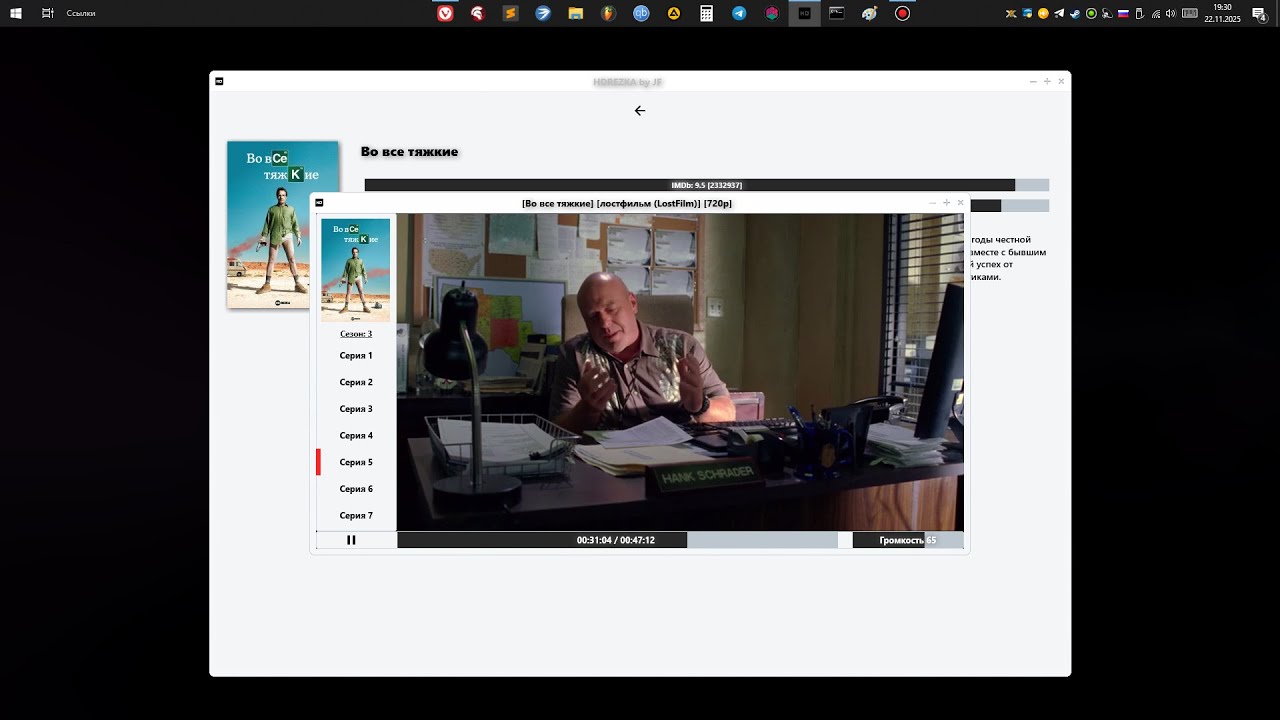Image resolution: width=1280 pixels, height=720 pixels.
Task: Click the green circle tray icon
Action: tap(1091, 13)
